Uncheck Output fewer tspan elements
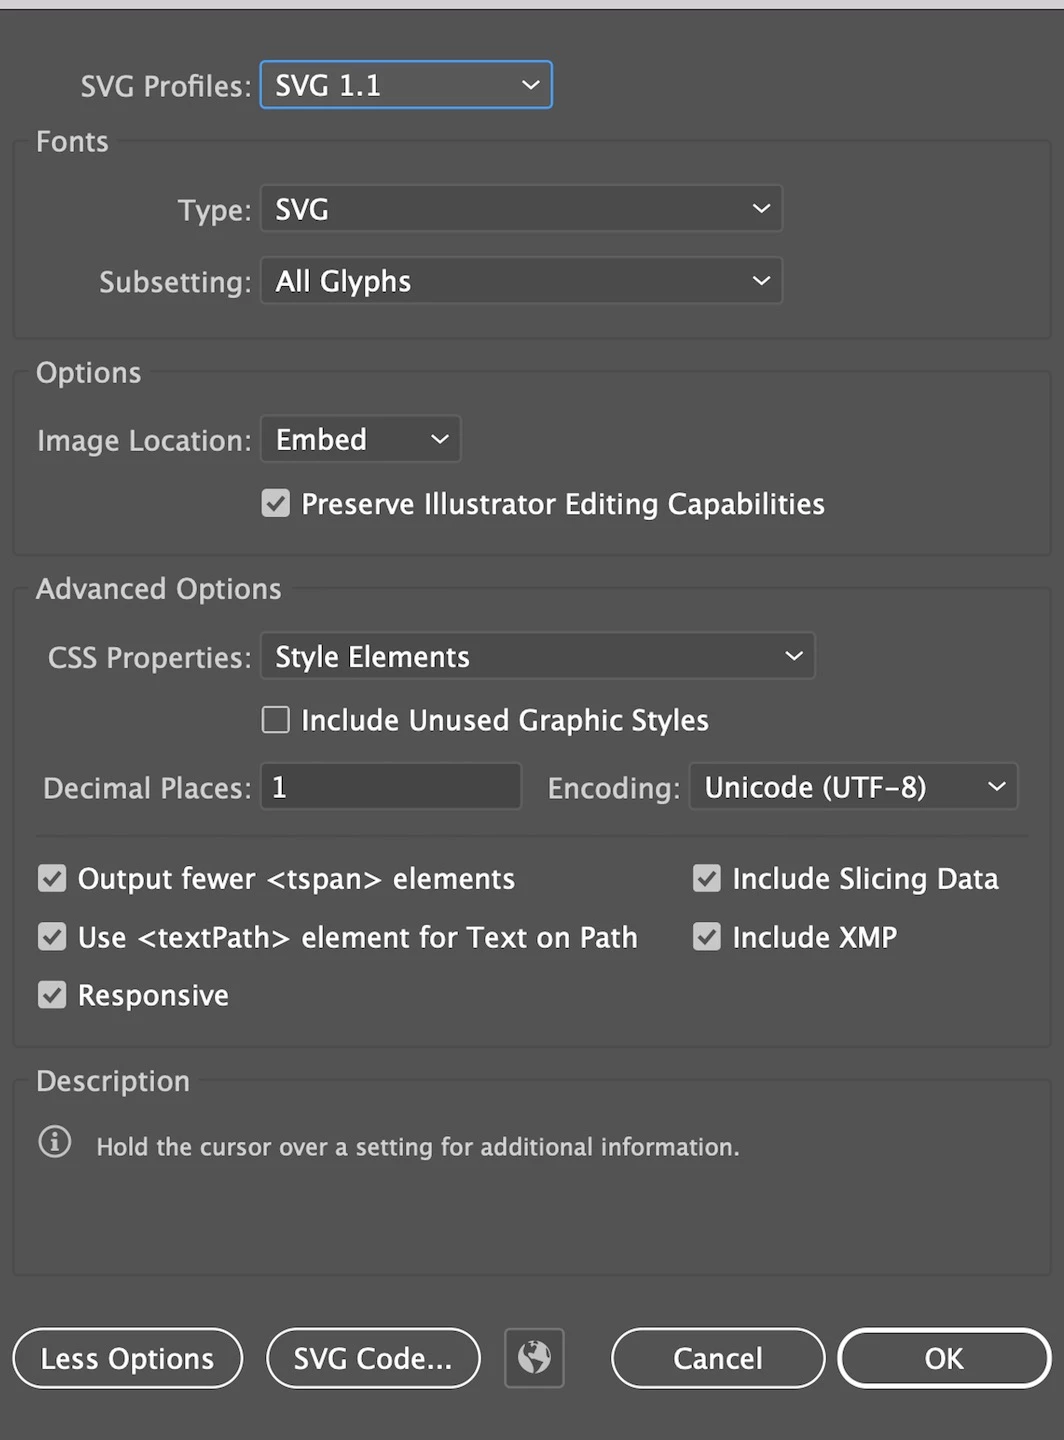Screen dimensions: 1064x1440 [x=52, y=879]
